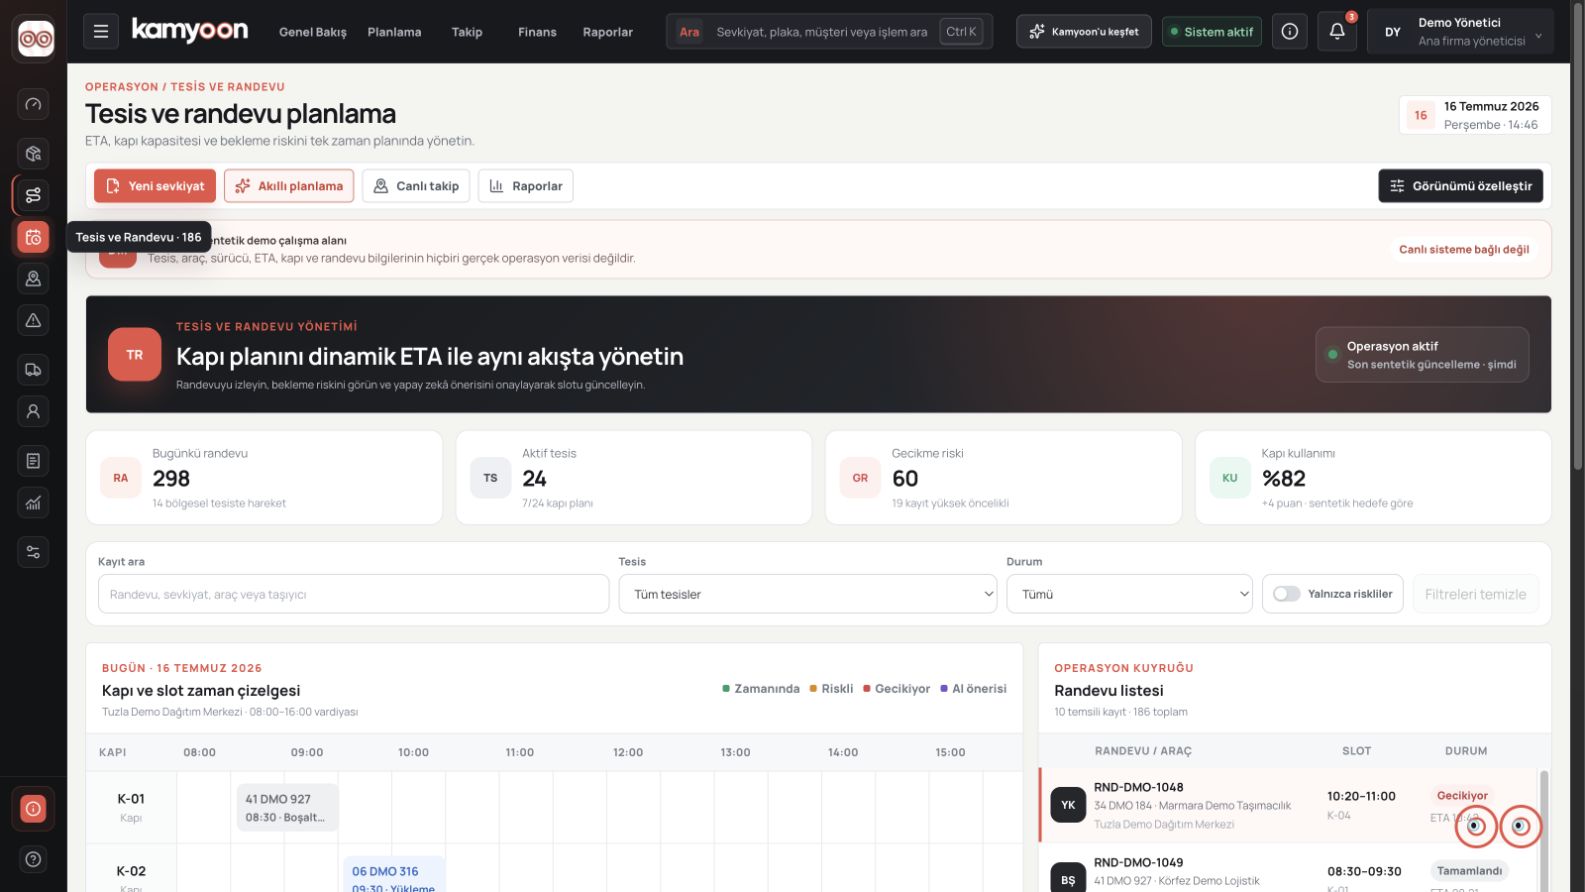Open the help question mark sidebar icon
The height and width of the screenshot is (892, 1585).
[33, 859]
